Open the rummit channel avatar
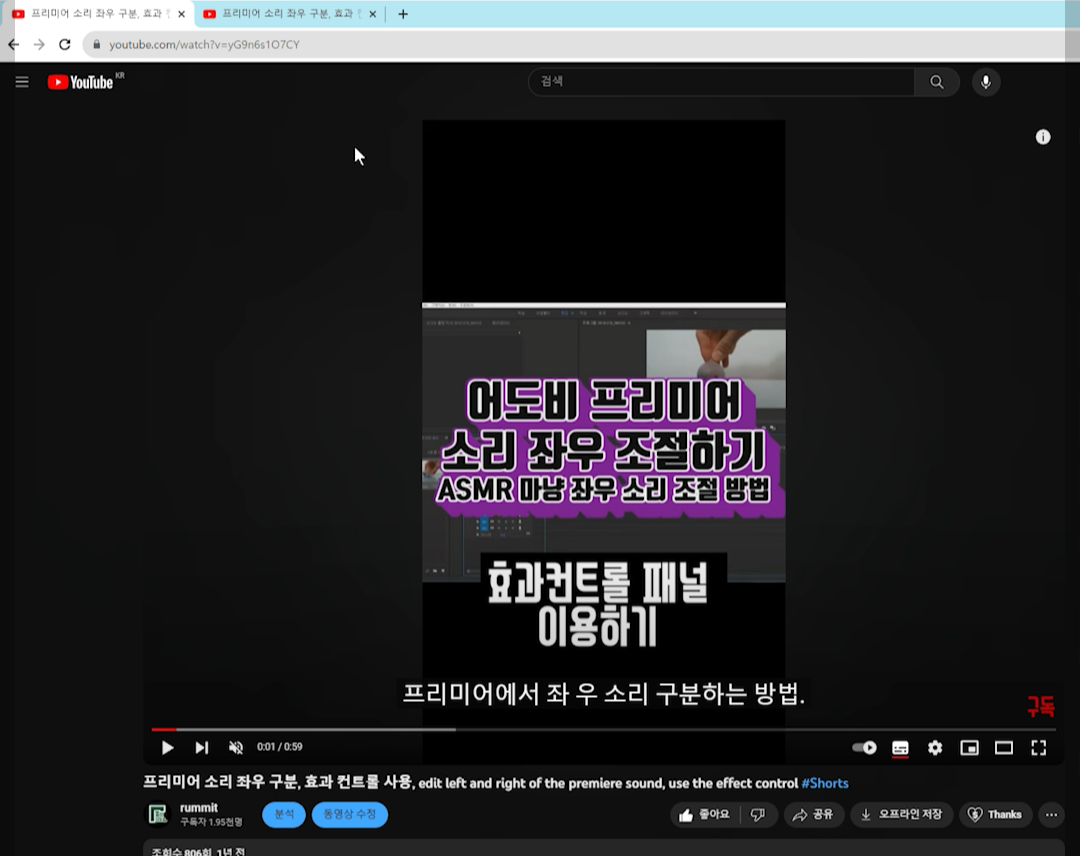Image resolution: width=1080 pixels, height=856 pixels. pyautogui.click(x=158, y=814)
